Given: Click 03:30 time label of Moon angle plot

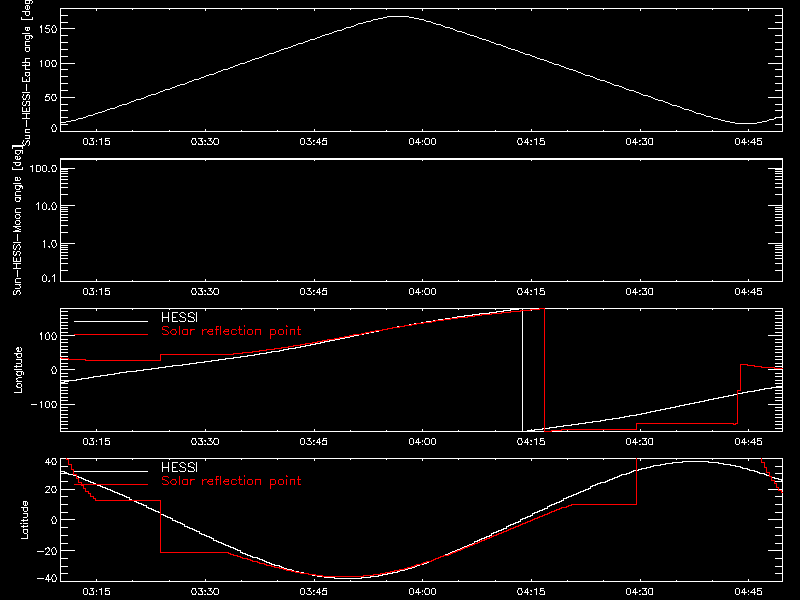Looking at the screenshot, I should click(205, 291).
